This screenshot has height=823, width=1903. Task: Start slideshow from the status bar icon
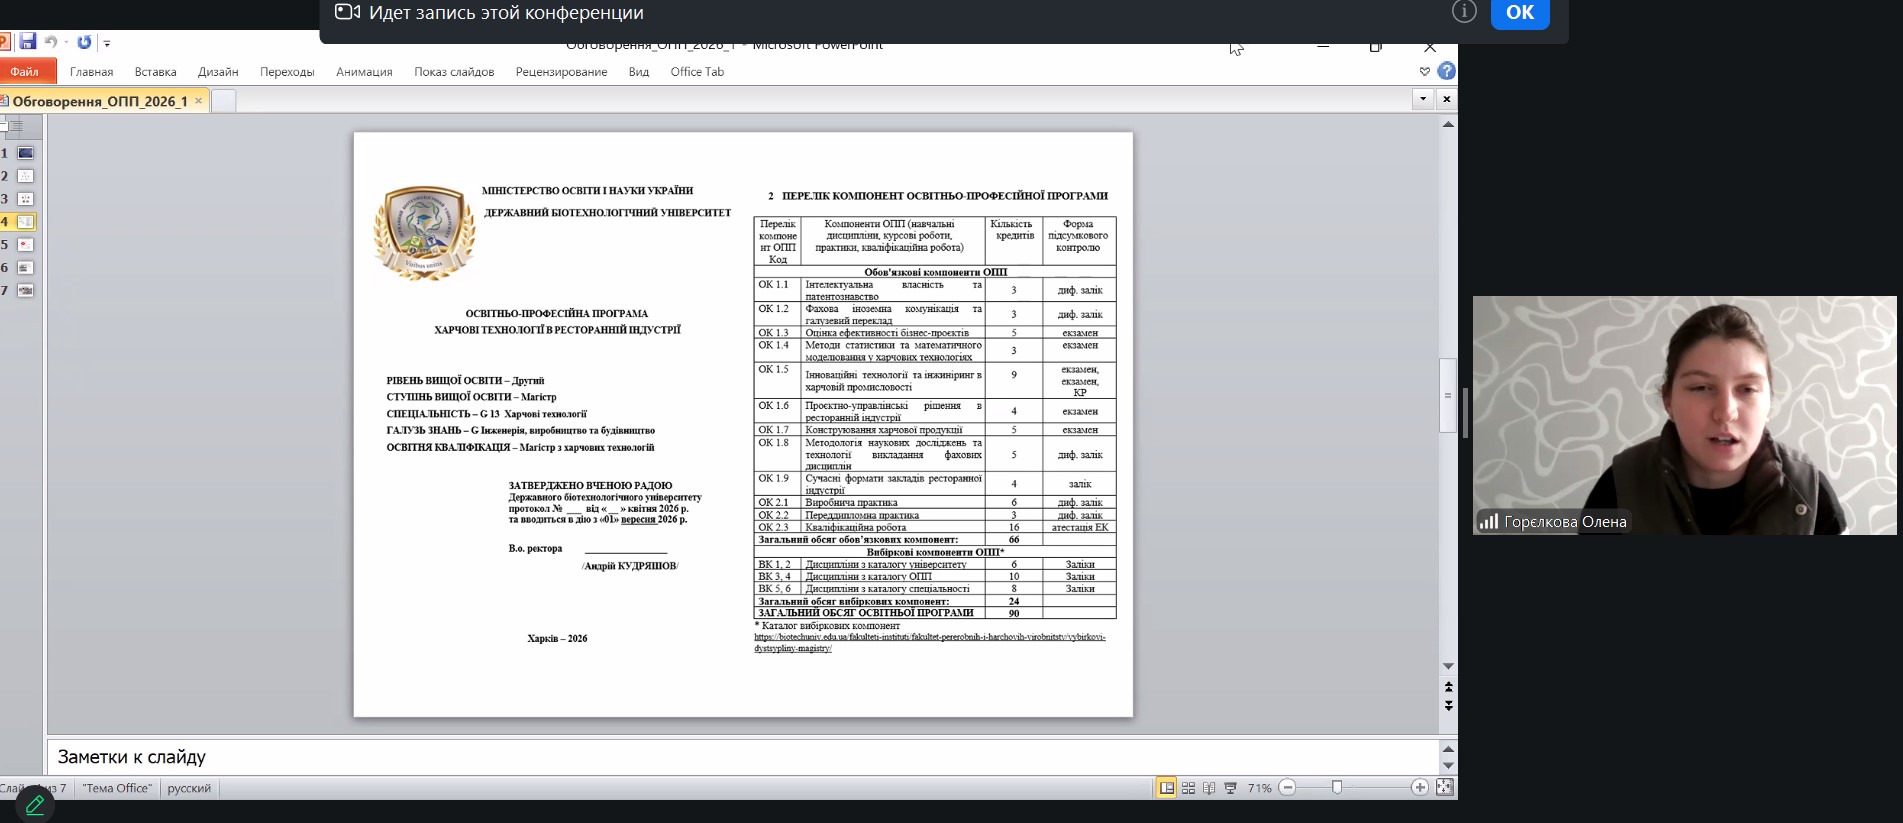1230,788
